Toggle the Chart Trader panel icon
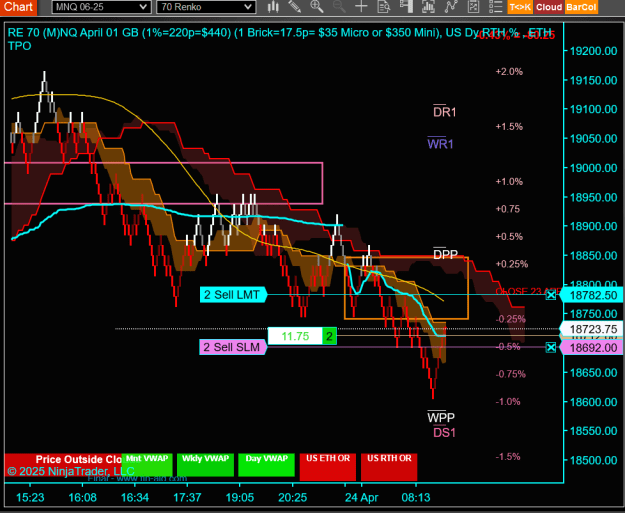The width and height of the screenshot is (625, 513). pos(406,7)
